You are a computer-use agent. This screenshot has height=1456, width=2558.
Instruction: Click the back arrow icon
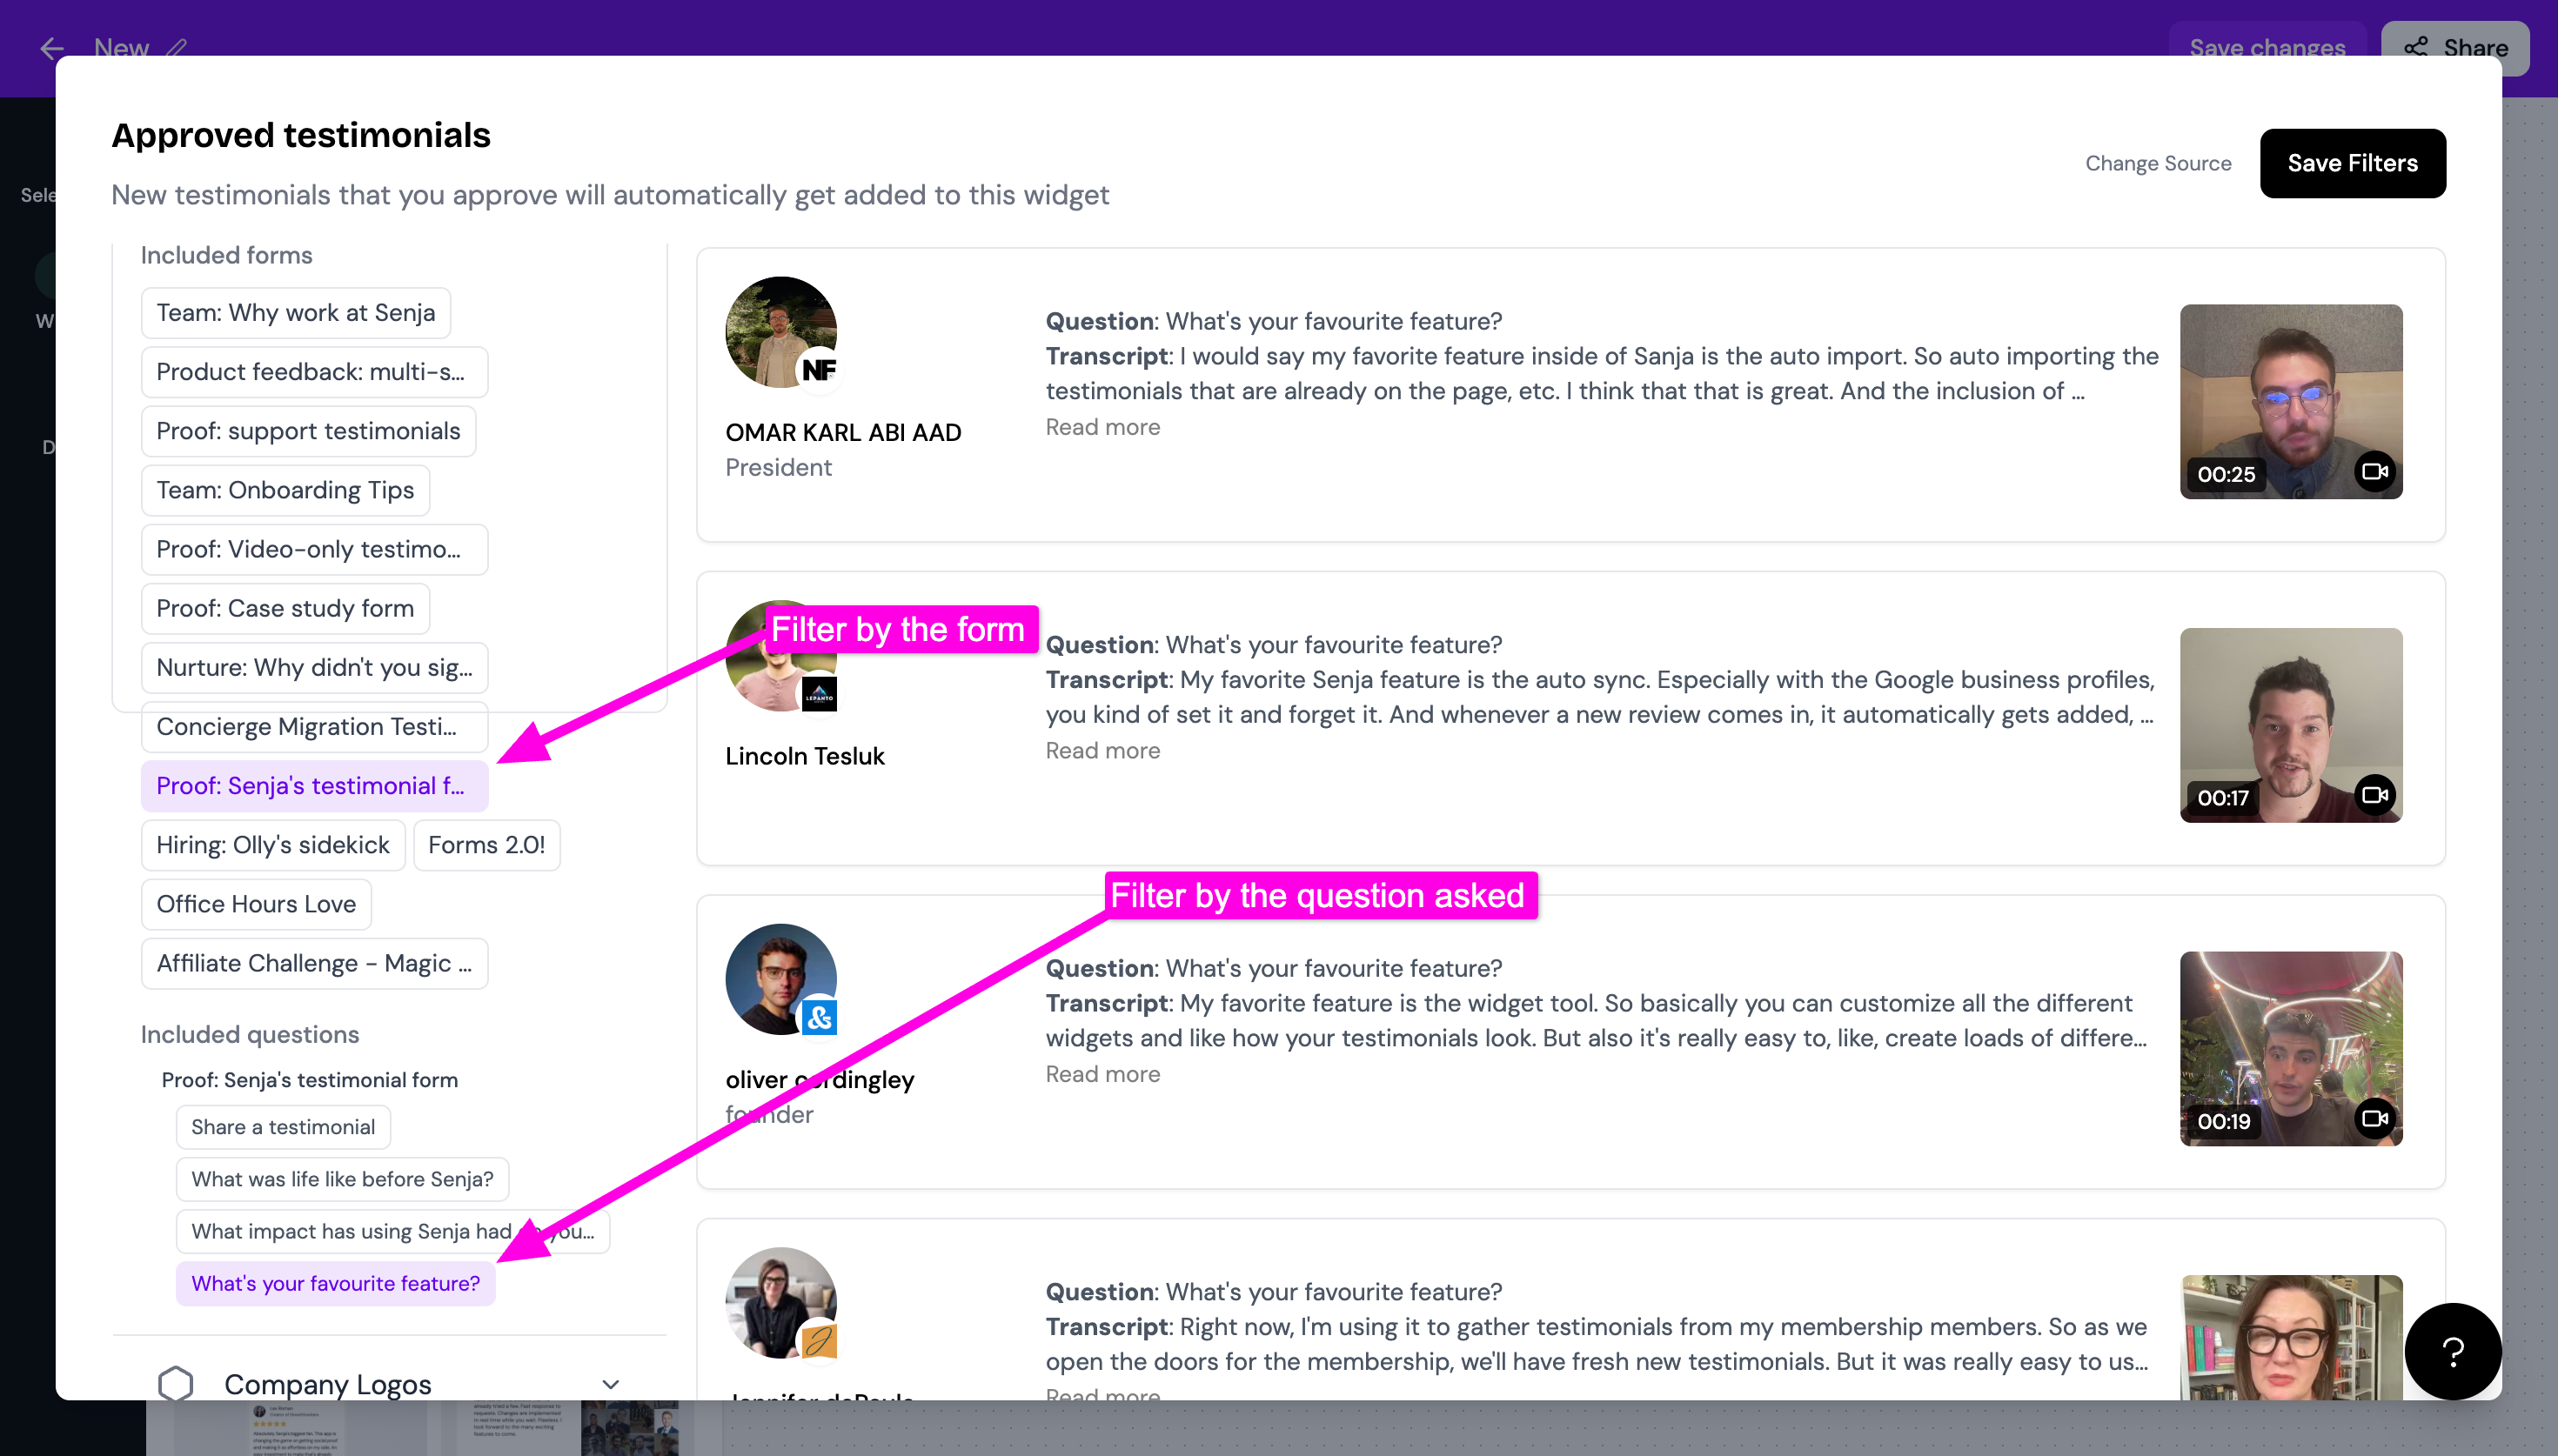[x=51, y=47]
